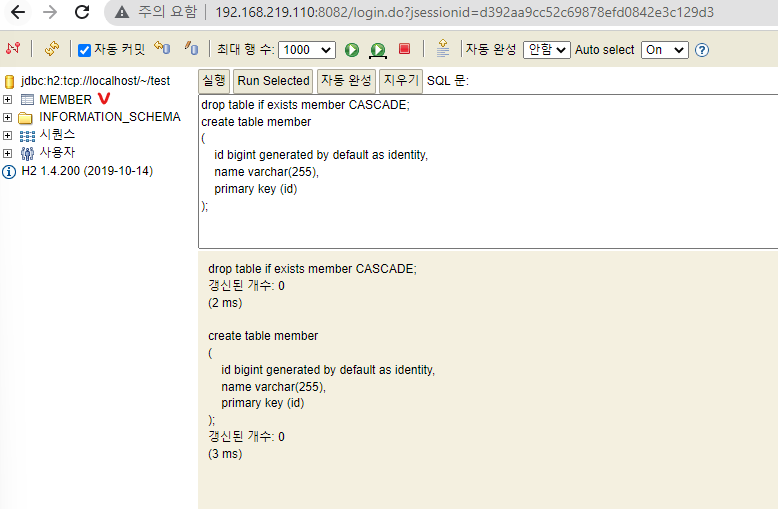Expand the MEMBER table node
Screen dimensions: 778x509
coord(7,99)
